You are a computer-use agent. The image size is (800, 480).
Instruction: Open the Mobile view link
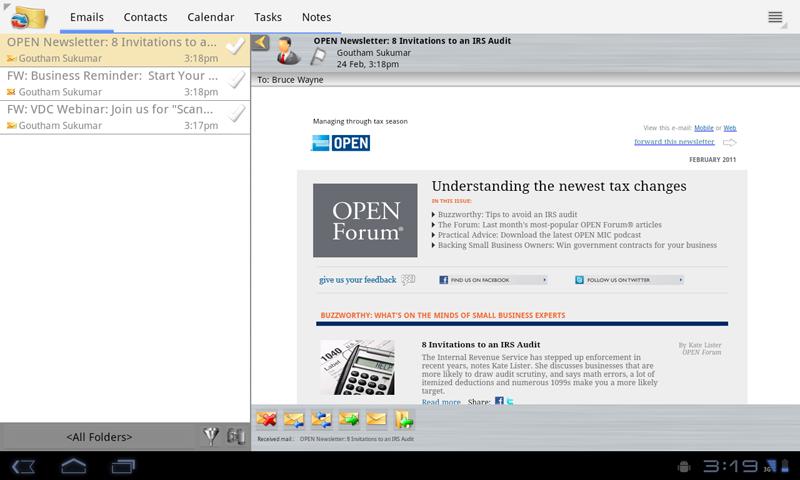[704, 128]
